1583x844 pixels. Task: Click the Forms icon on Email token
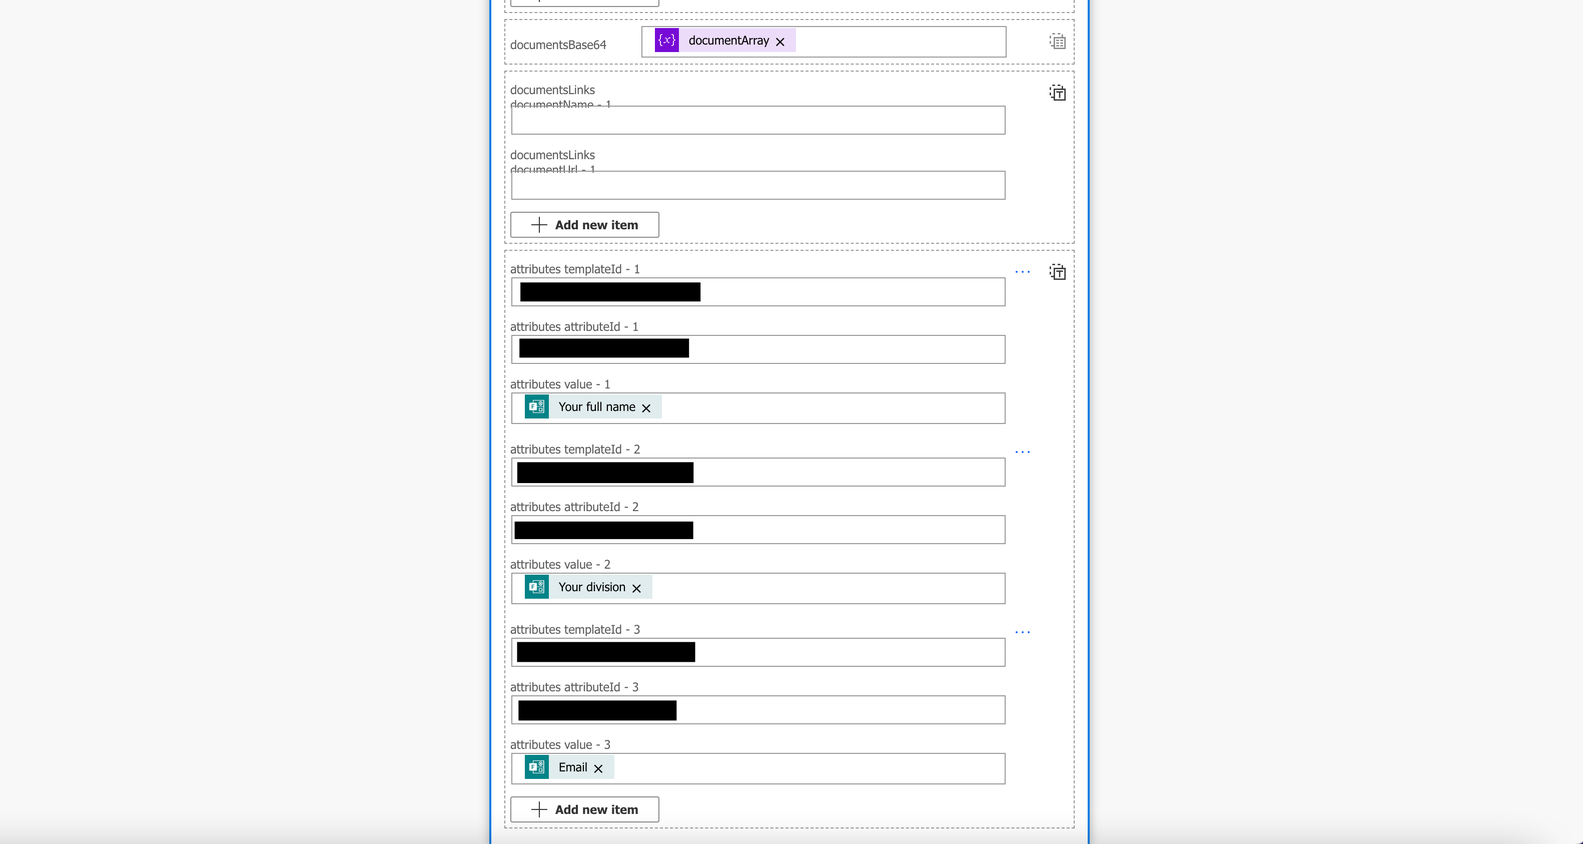[537, 767]
